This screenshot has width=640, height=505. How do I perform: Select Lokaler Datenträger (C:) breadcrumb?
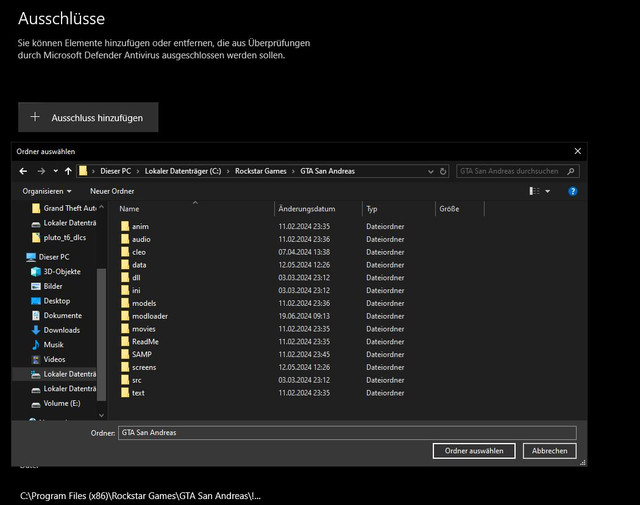(183, 171)
